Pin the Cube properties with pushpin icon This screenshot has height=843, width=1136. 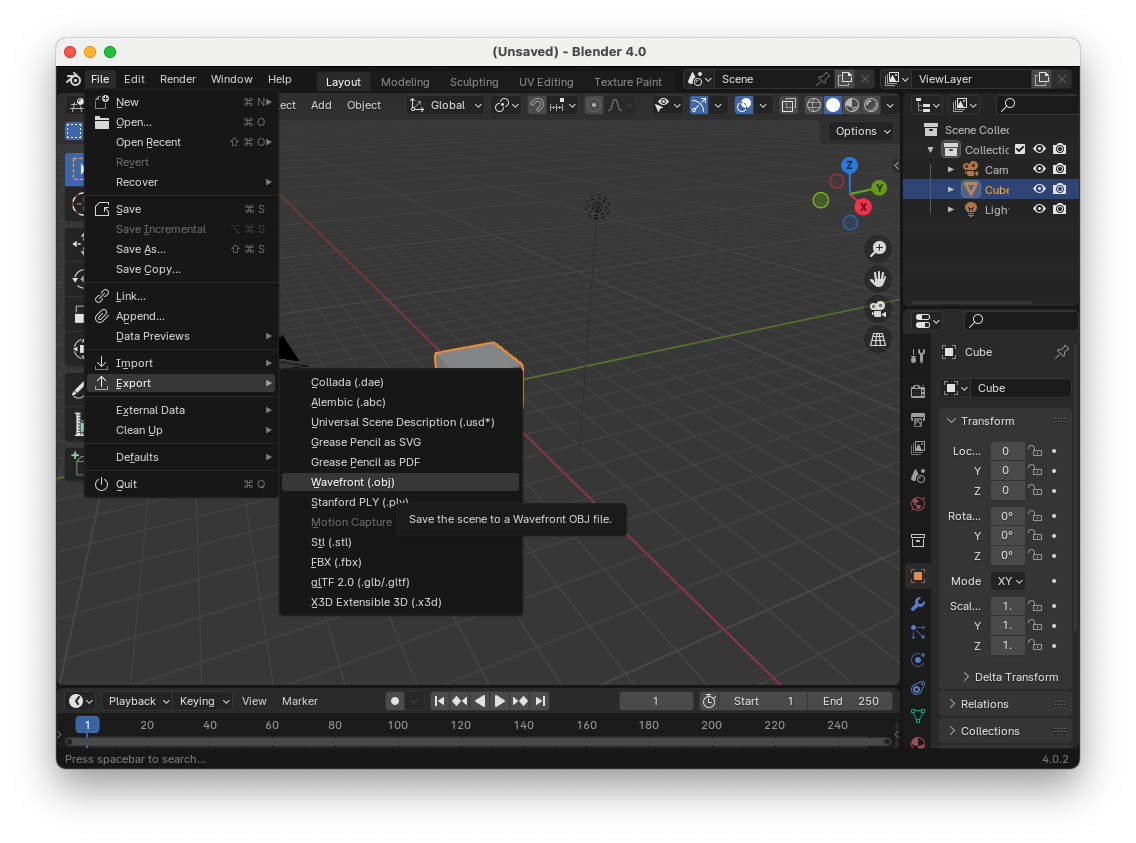click(1061, 352)
